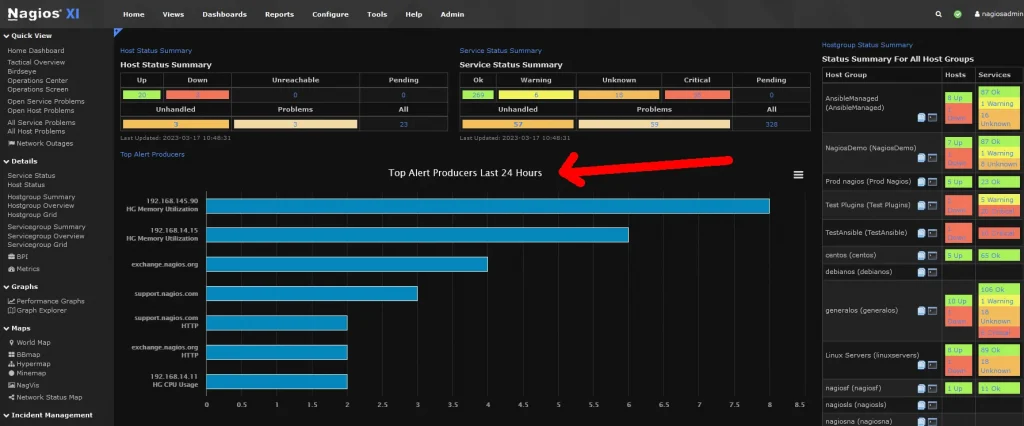Click the 65 Ok services cell for centos
The width and height of the screenshot is (1024, 426).
pos(999,255)
